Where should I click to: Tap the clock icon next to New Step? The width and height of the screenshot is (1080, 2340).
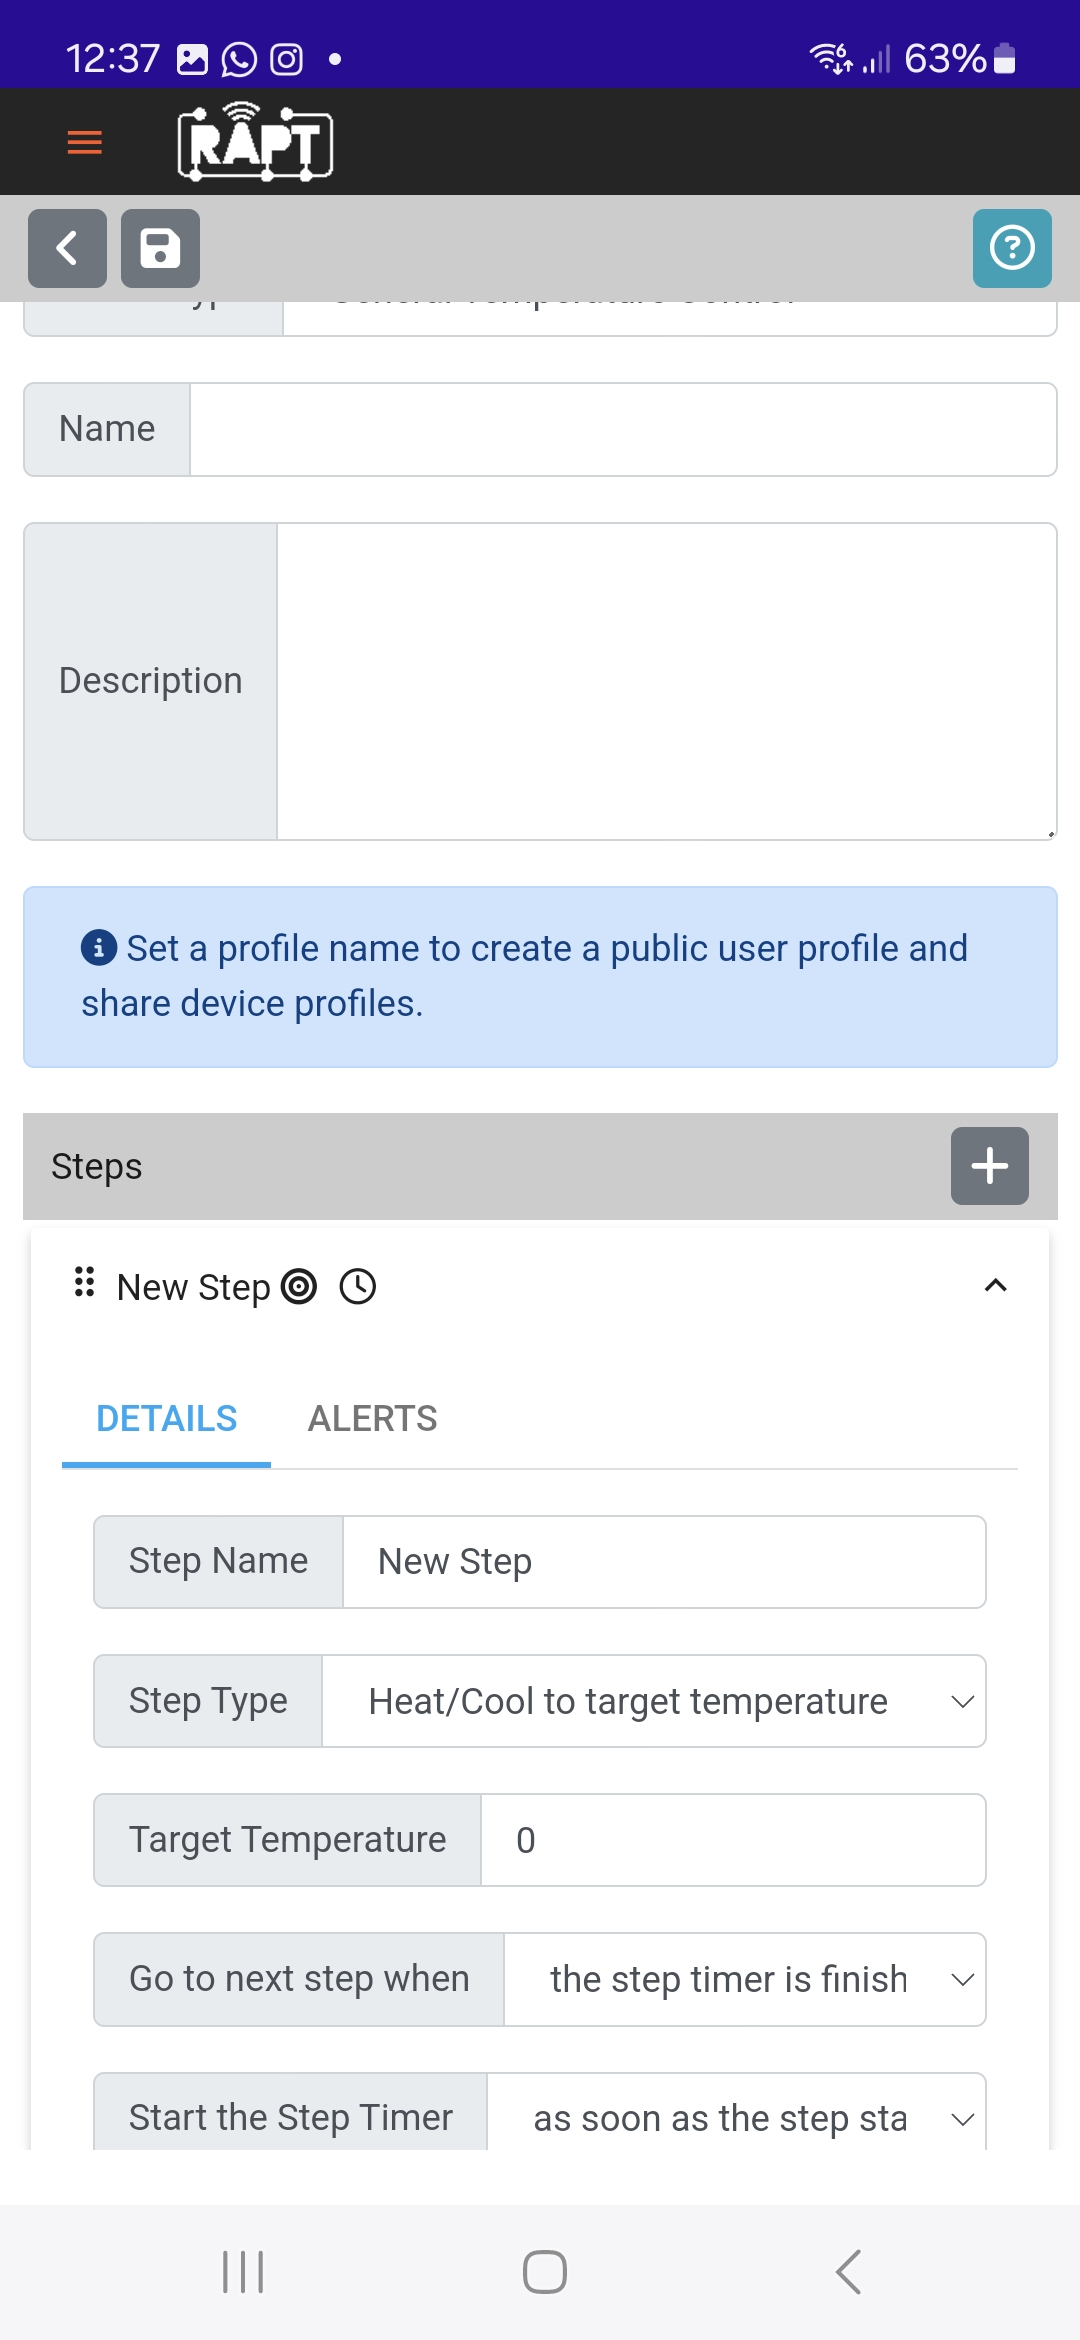pyautogui.click(x=358, y=1287)
